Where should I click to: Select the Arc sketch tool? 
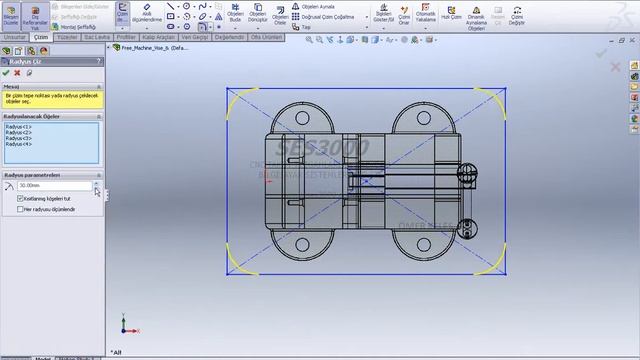187,16
